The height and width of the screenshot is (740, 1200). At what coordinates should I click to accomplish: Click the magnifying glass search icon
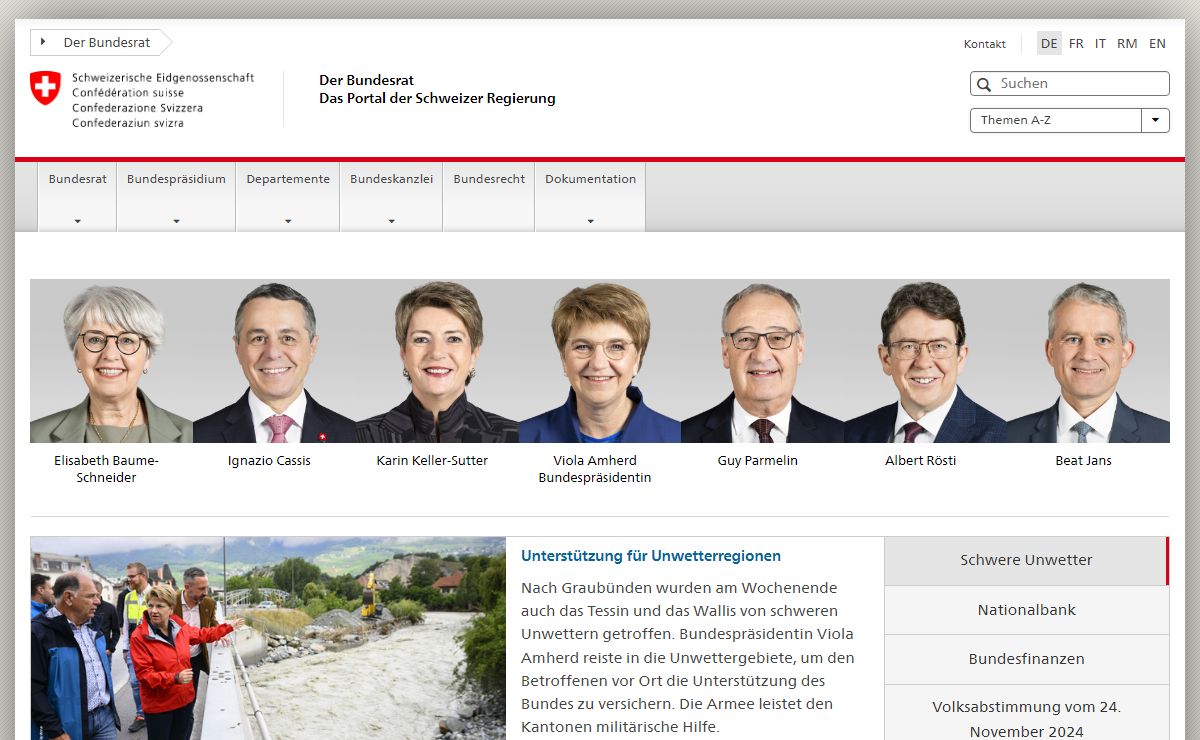(x=984, y=84)
